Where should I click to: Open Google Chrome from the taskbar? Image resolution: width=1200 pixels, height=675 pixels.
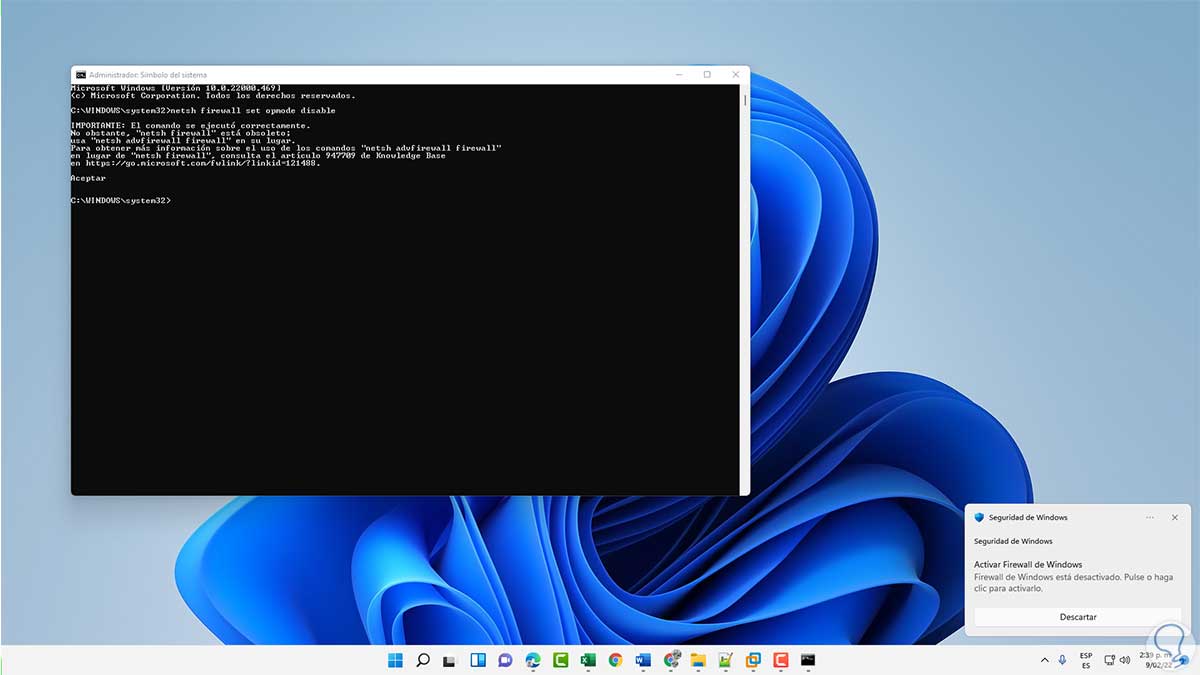pos(615,660)
